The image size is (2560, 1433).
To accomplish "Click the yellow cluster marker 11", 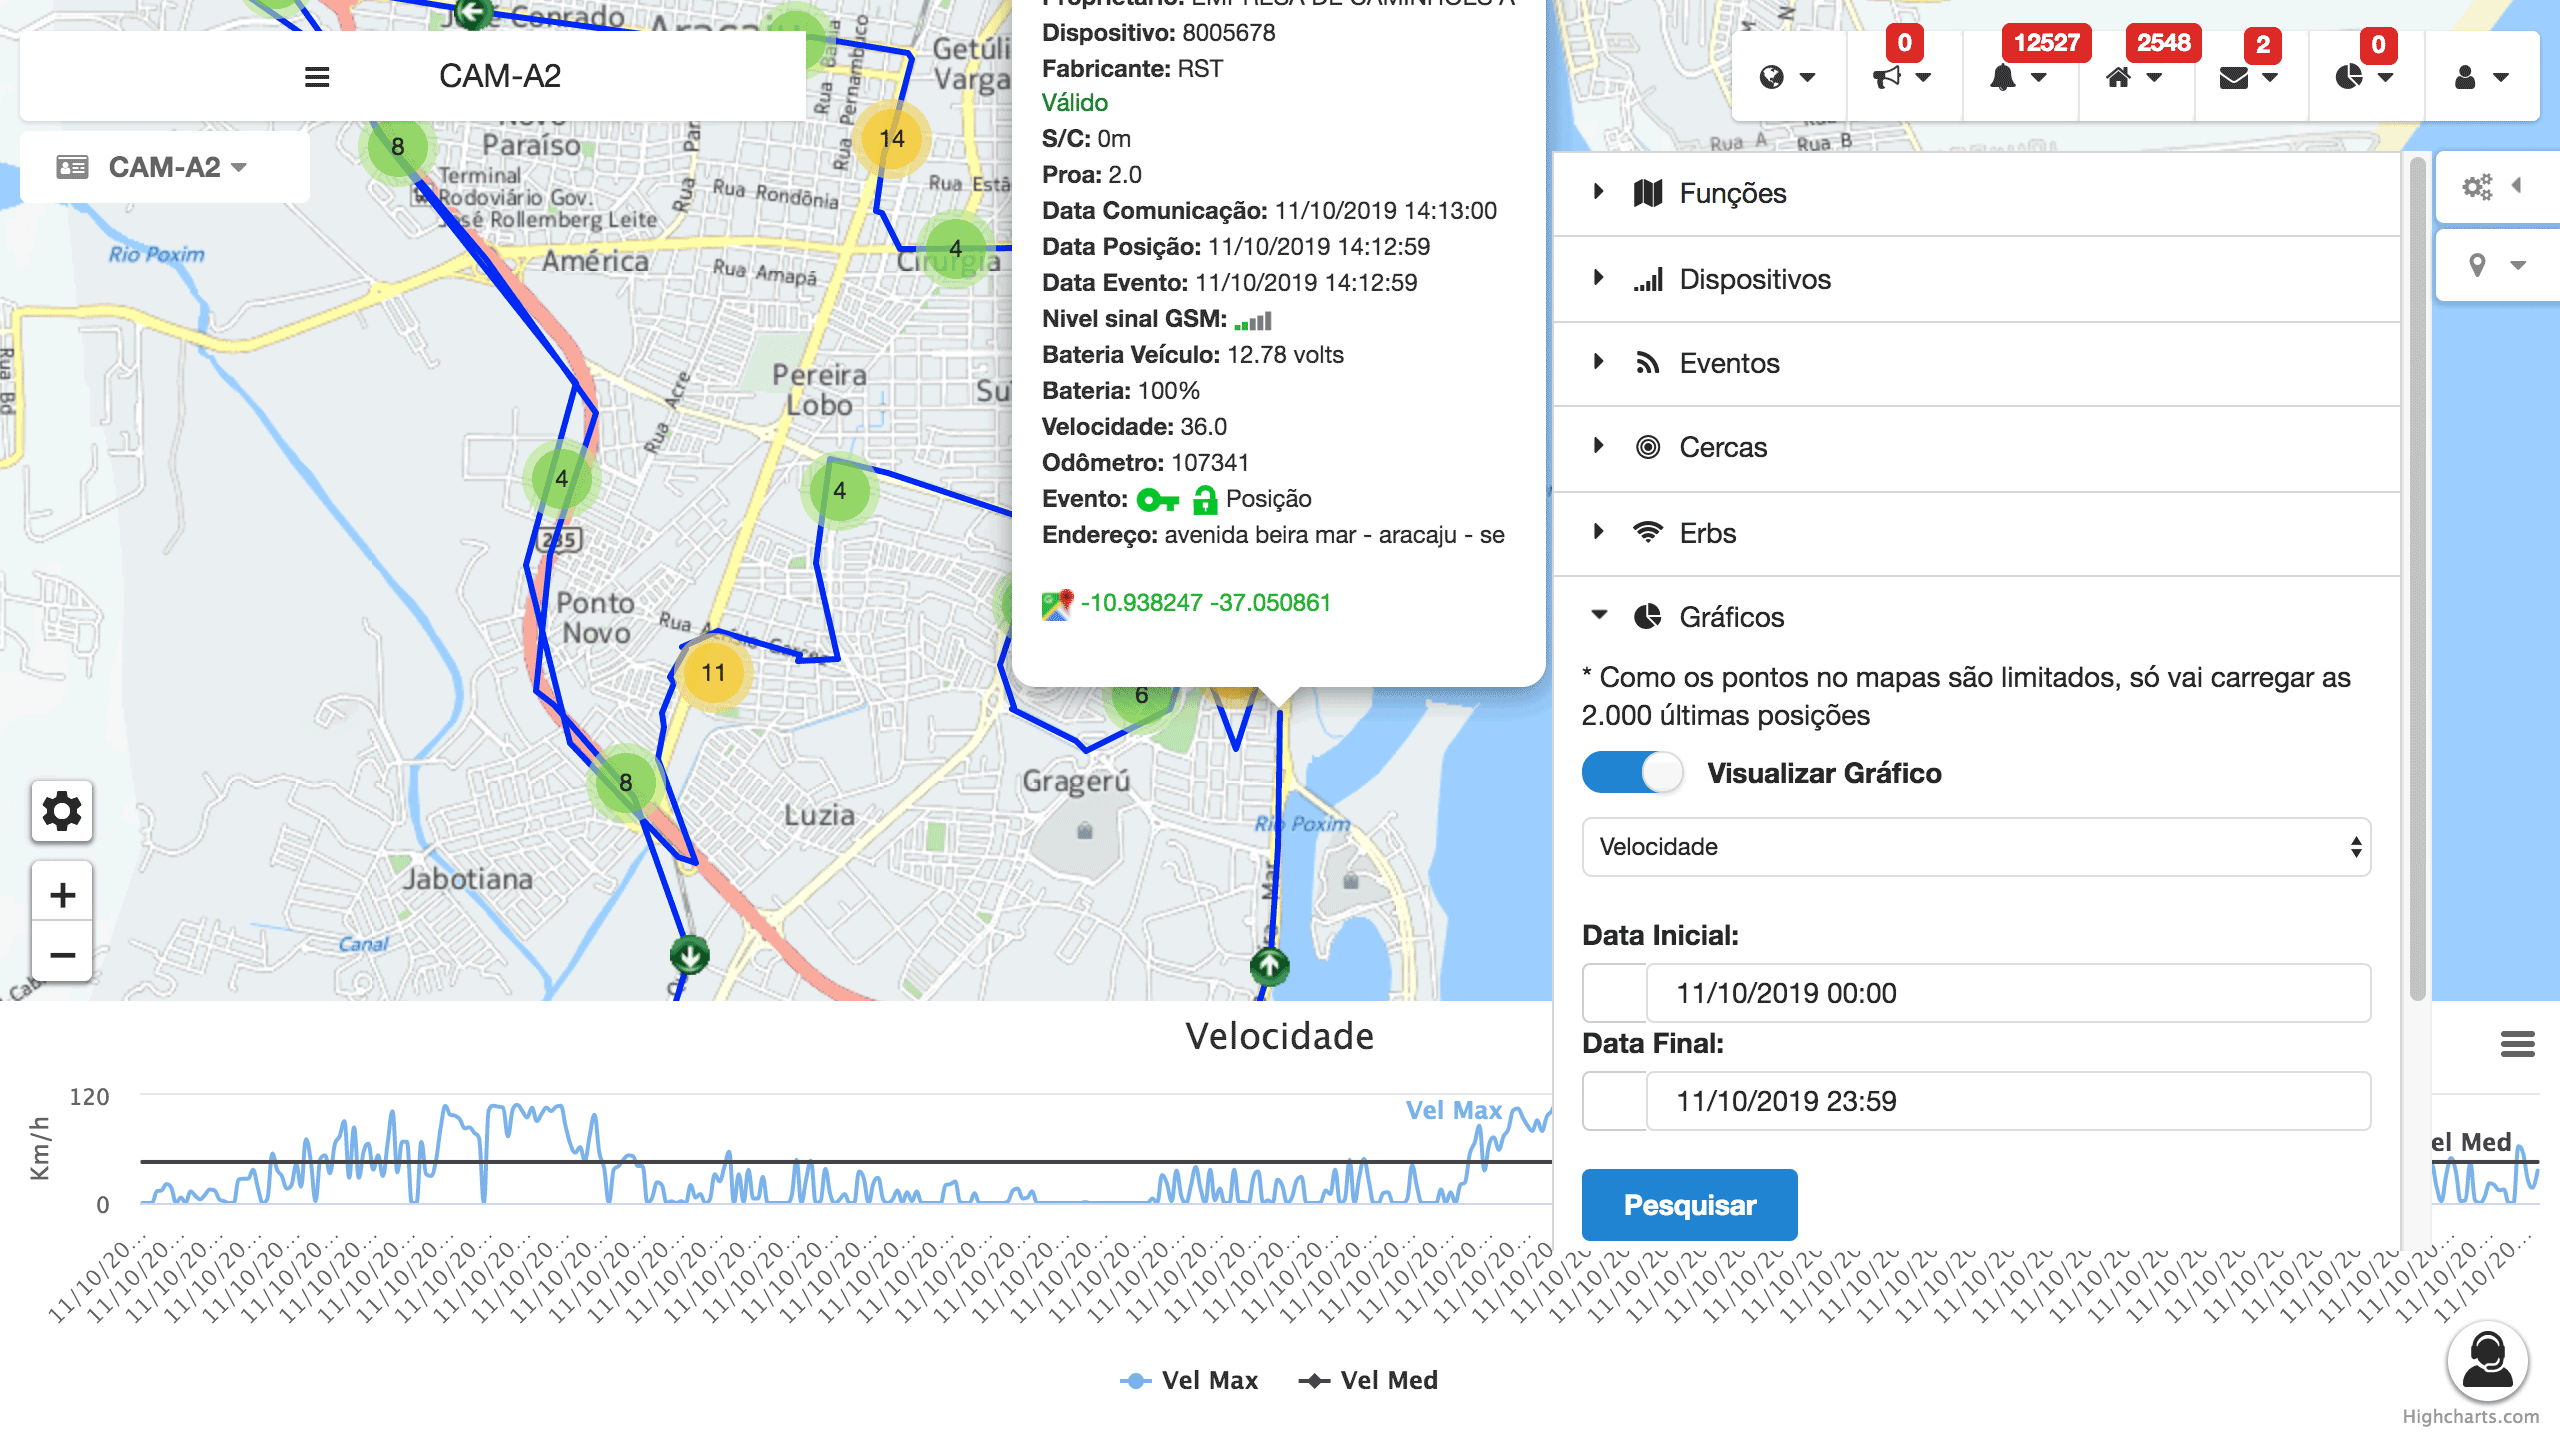I will 713,672.
